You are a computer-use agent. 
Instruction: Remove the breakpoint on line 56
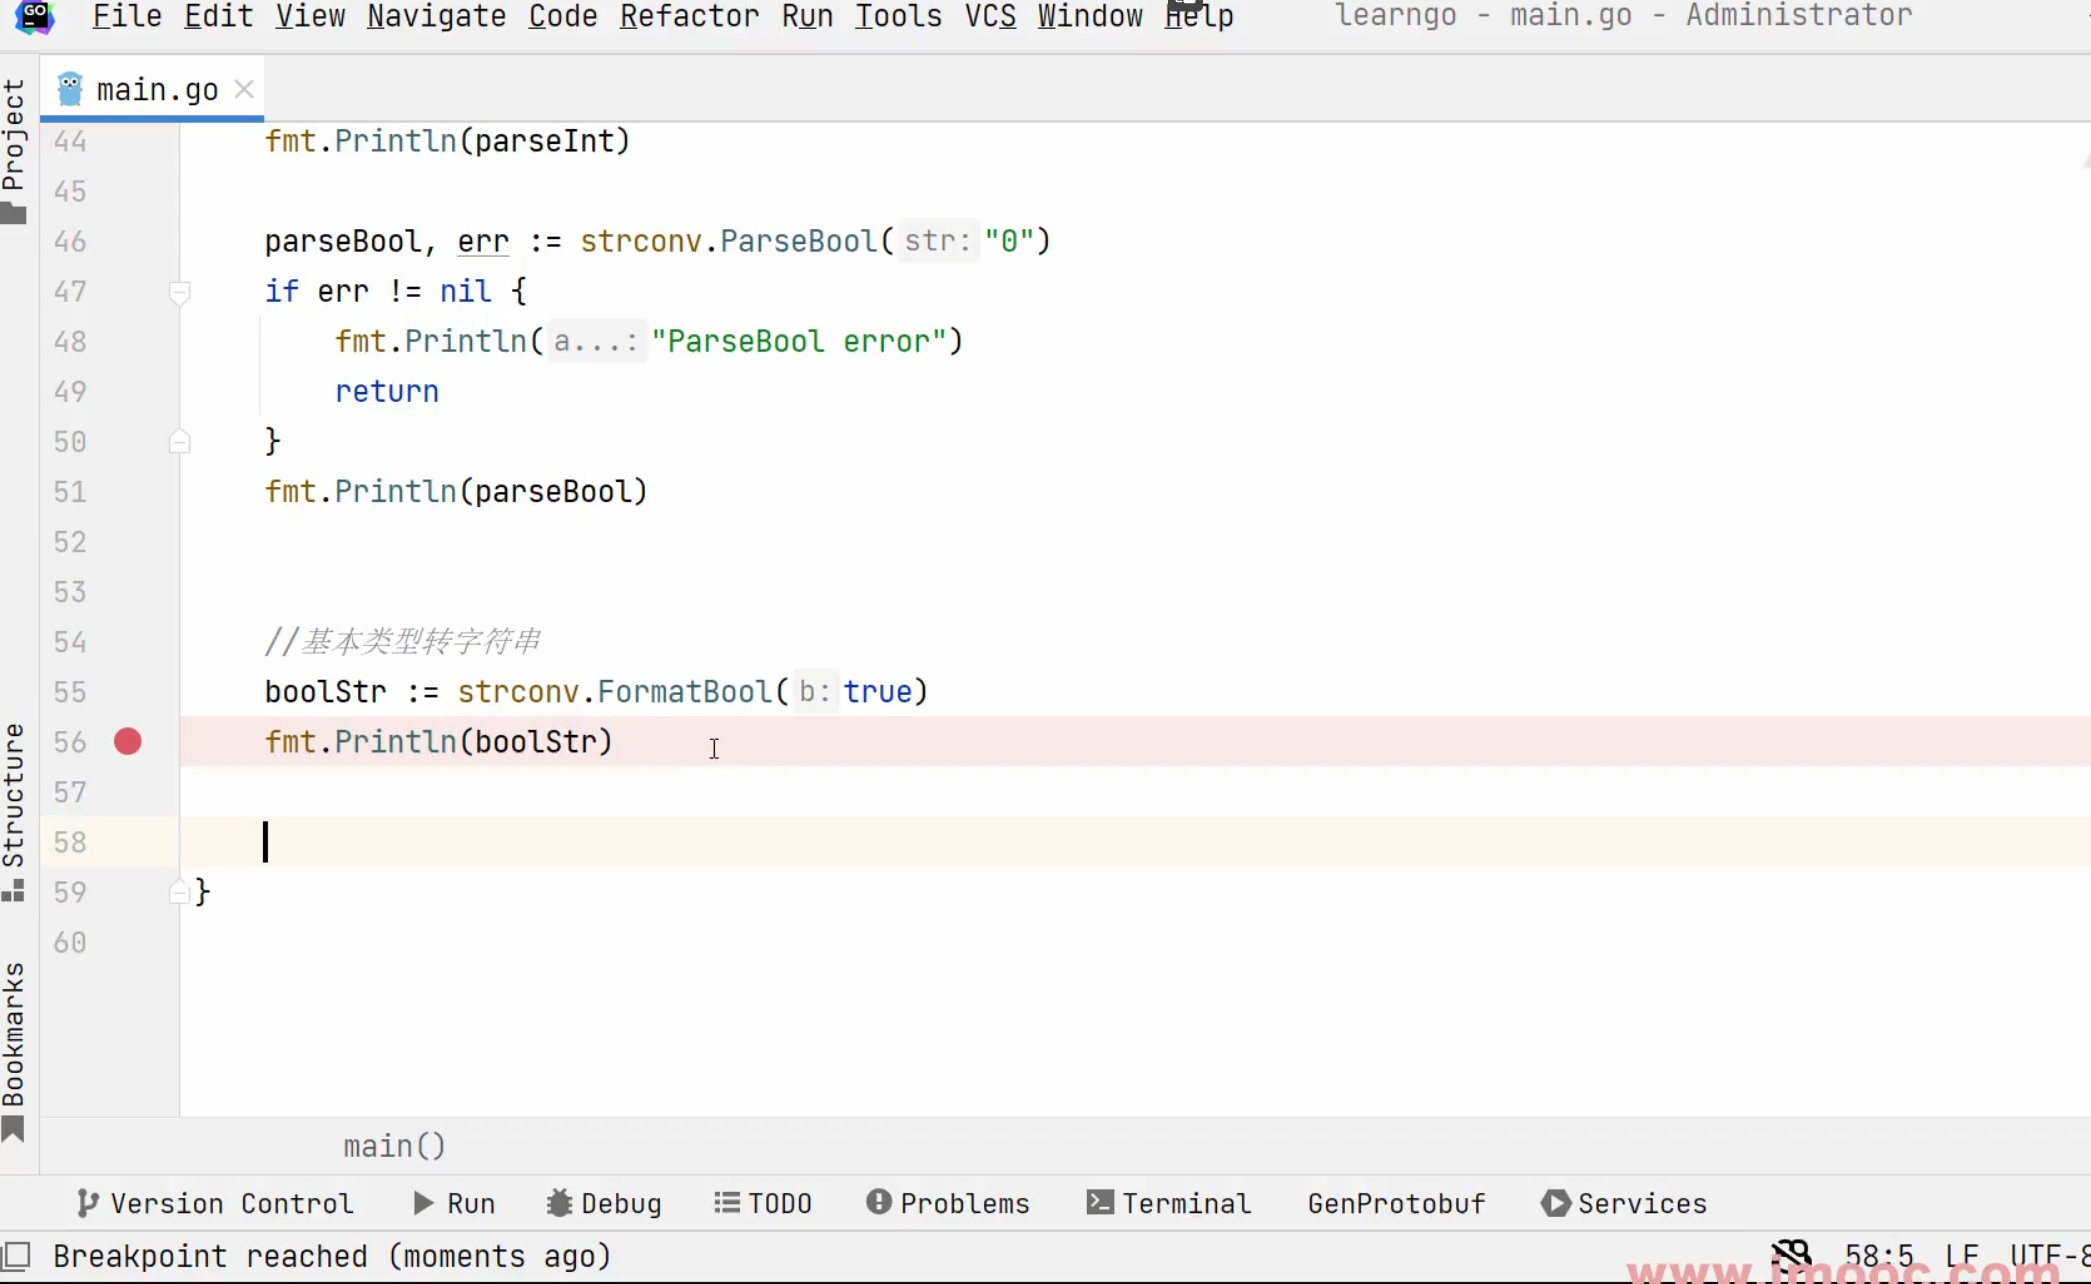coord(128,742)
